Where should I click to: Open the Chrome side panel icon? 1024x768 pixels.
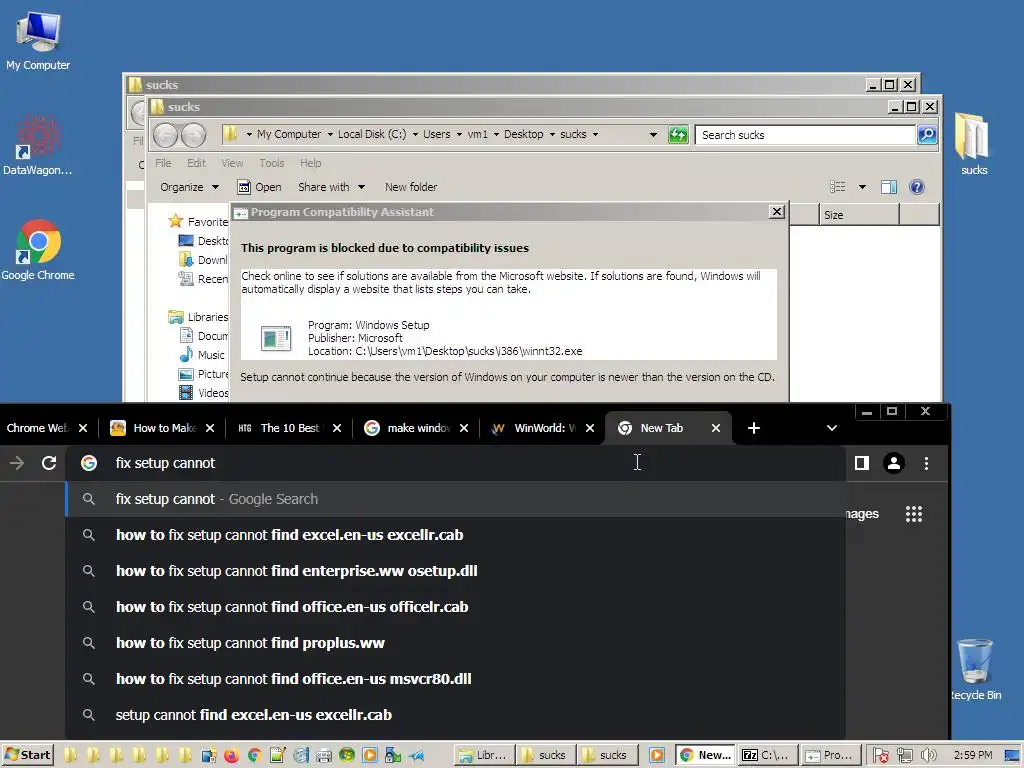coord(862,463)
